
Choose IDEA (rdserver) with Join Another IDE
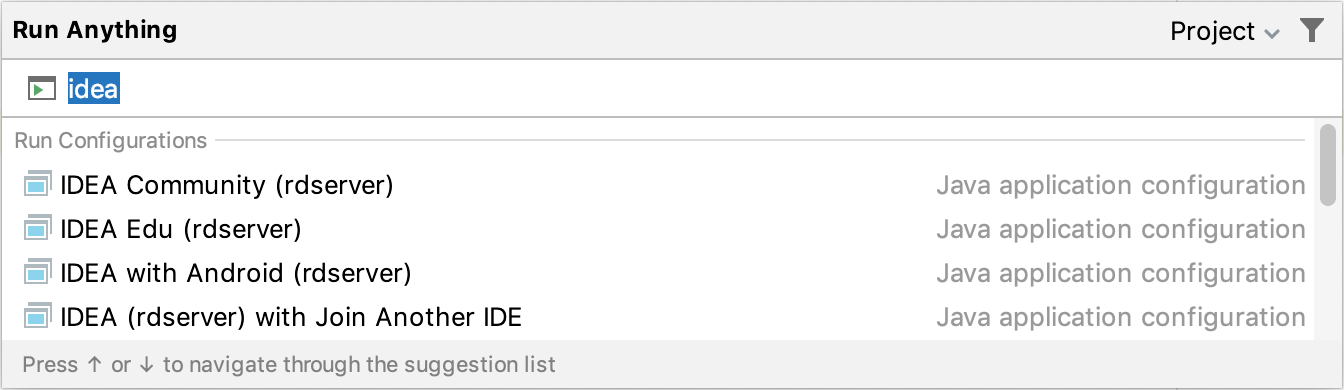point(664,317)
